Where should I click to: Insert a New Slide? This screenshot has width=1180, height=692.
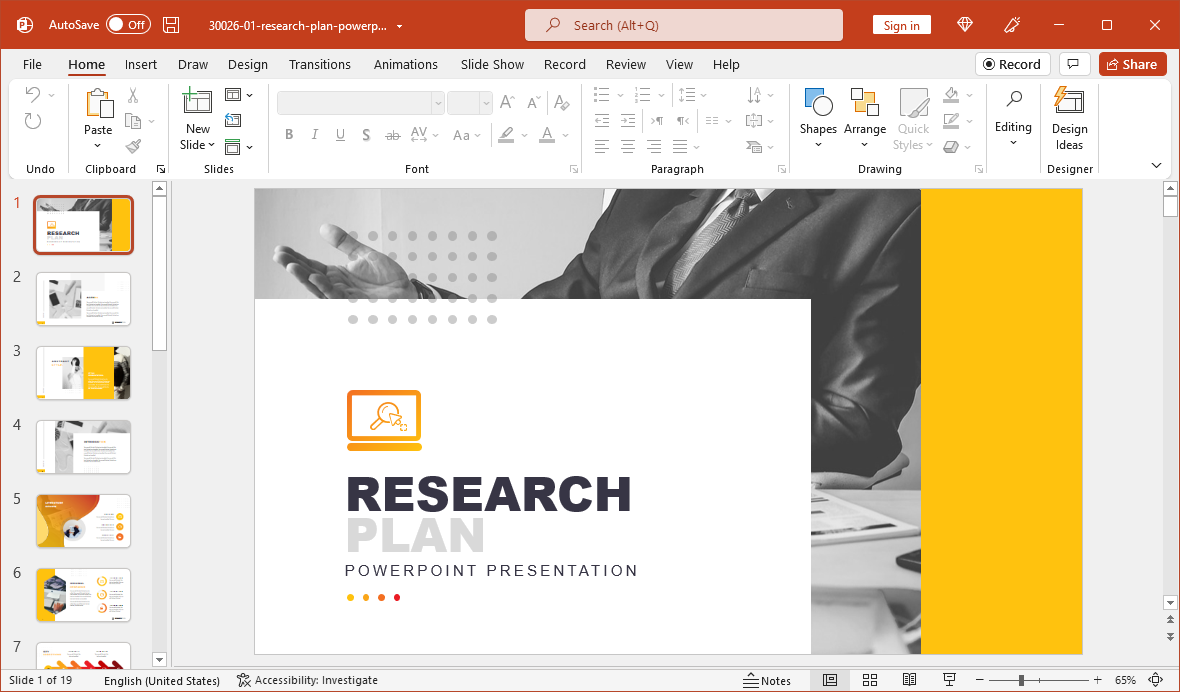tap(197, 108)
